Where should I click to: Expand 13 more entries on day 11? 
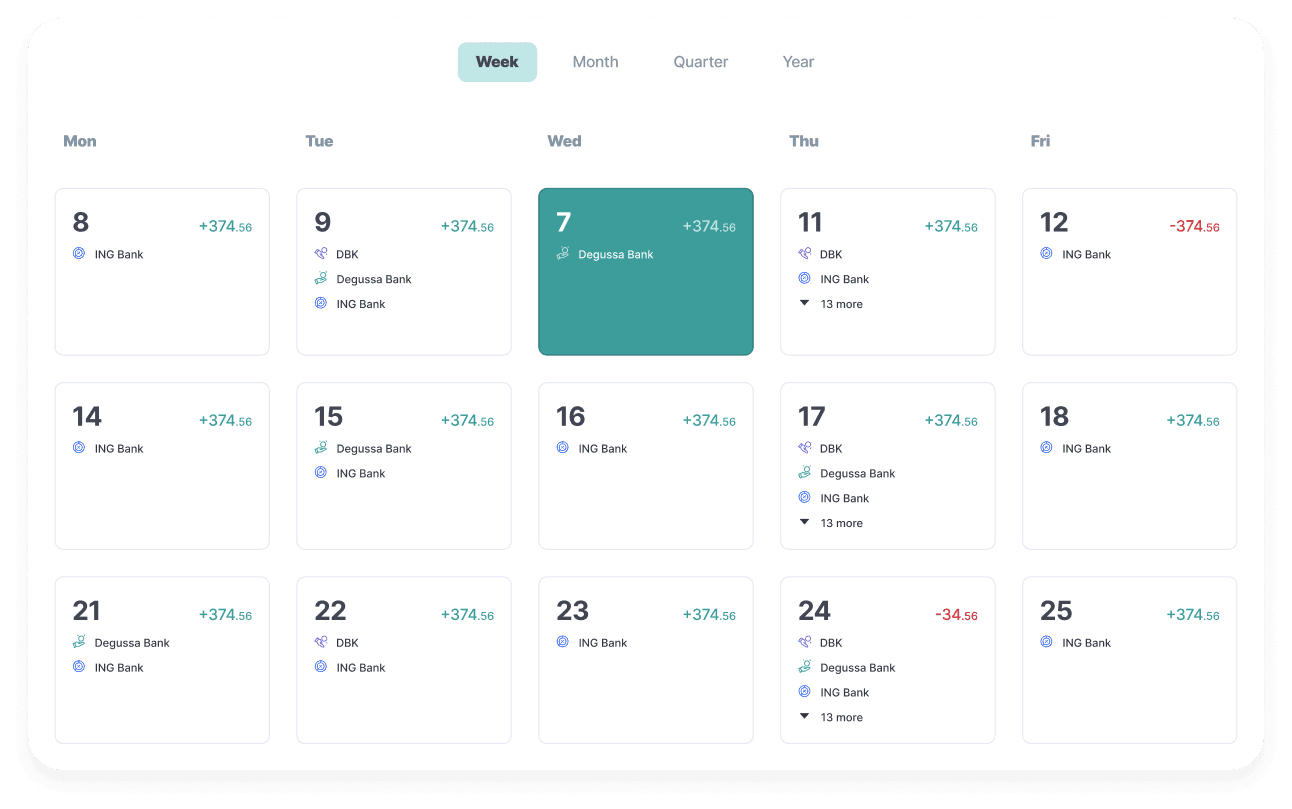point(831,304)
